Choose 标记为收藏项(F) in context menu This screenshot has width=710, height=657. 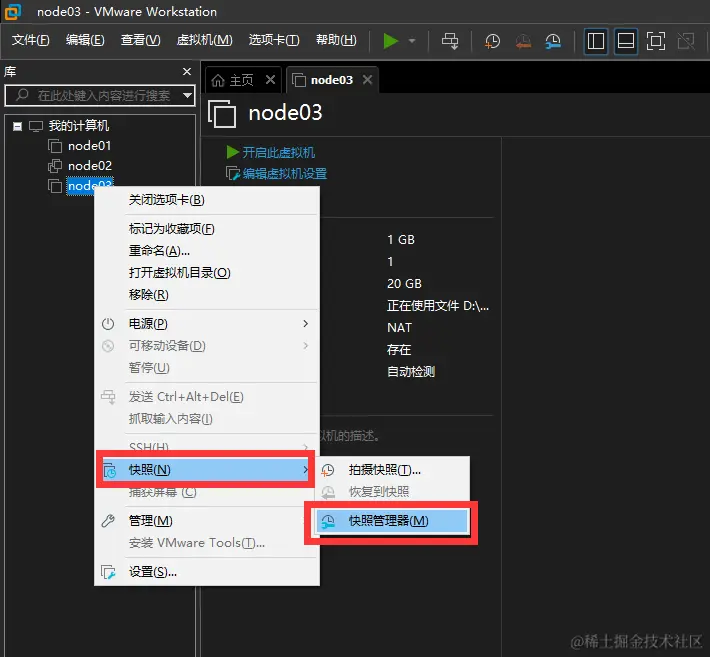click(x=207, y=229)
